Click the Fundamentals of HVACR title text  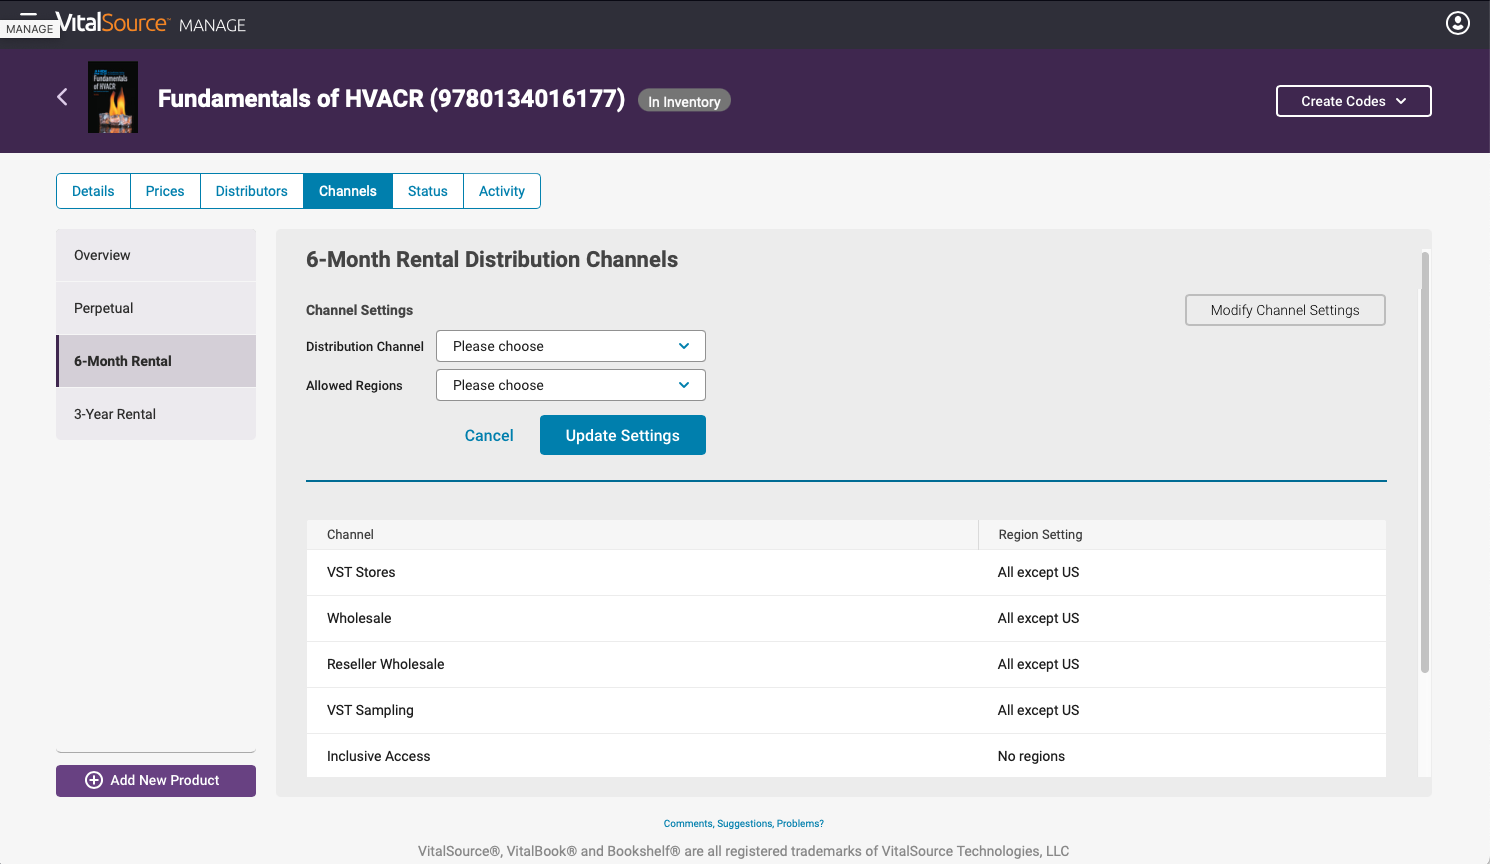click(x=391, y=99)
